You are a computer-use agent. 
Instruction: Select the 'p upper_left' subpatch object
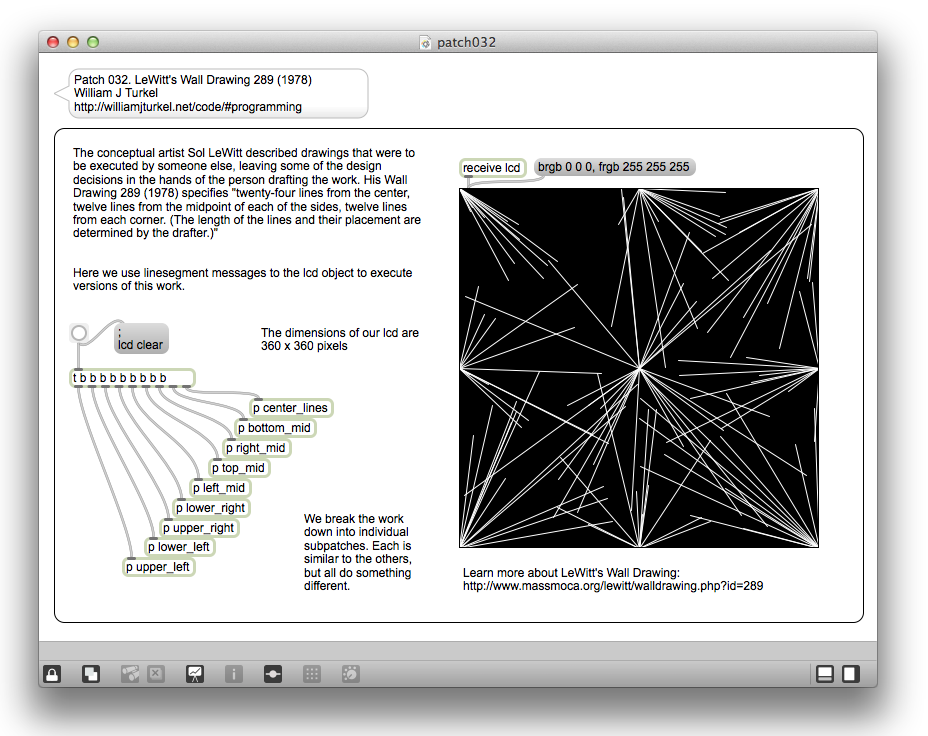(x=158, y=567)
